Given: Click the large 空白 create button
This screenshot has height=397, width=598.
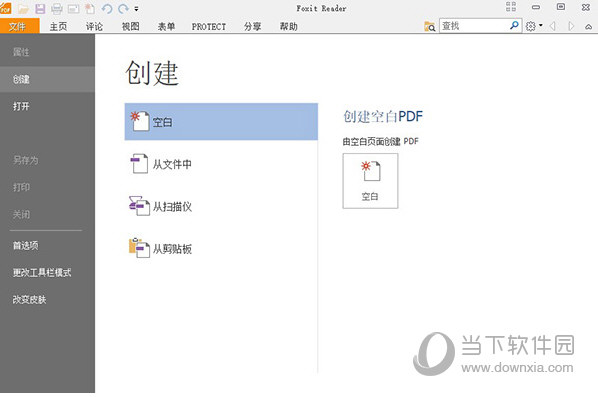Looking at the screenshot, I should point(370,181).
